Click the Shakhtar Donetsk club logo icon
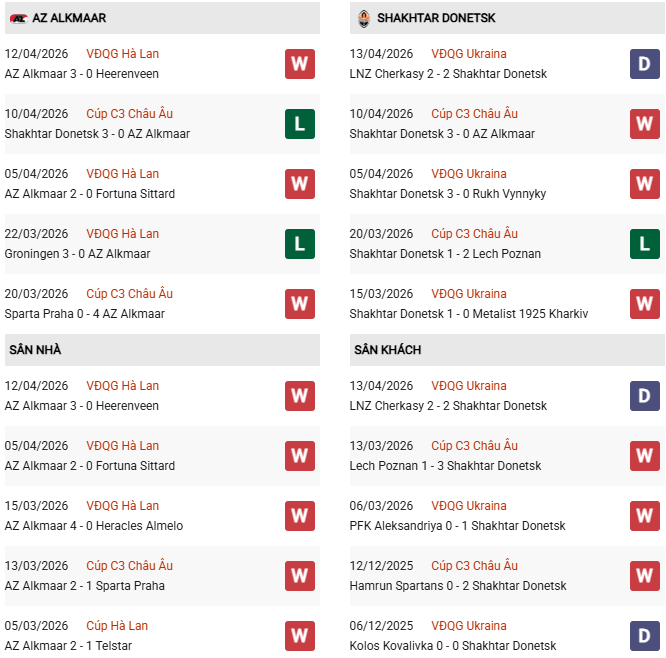 (x=363, y=18)
